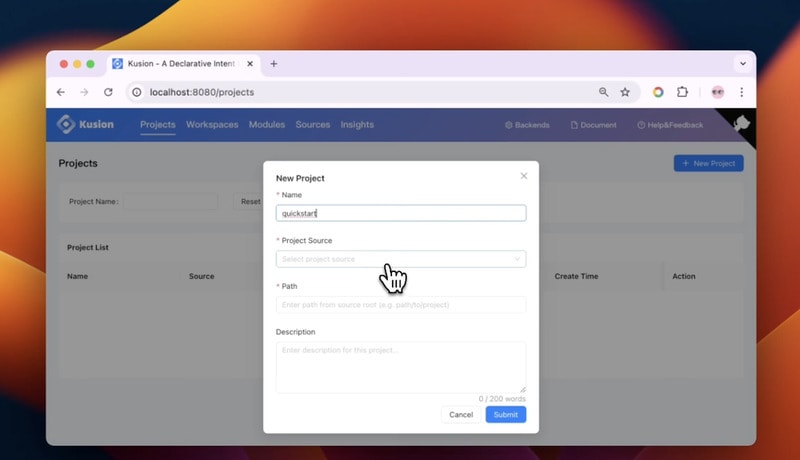Click the GitHub corner icon
The height and width of the screenshot is (460, 800).
point(742,122)
